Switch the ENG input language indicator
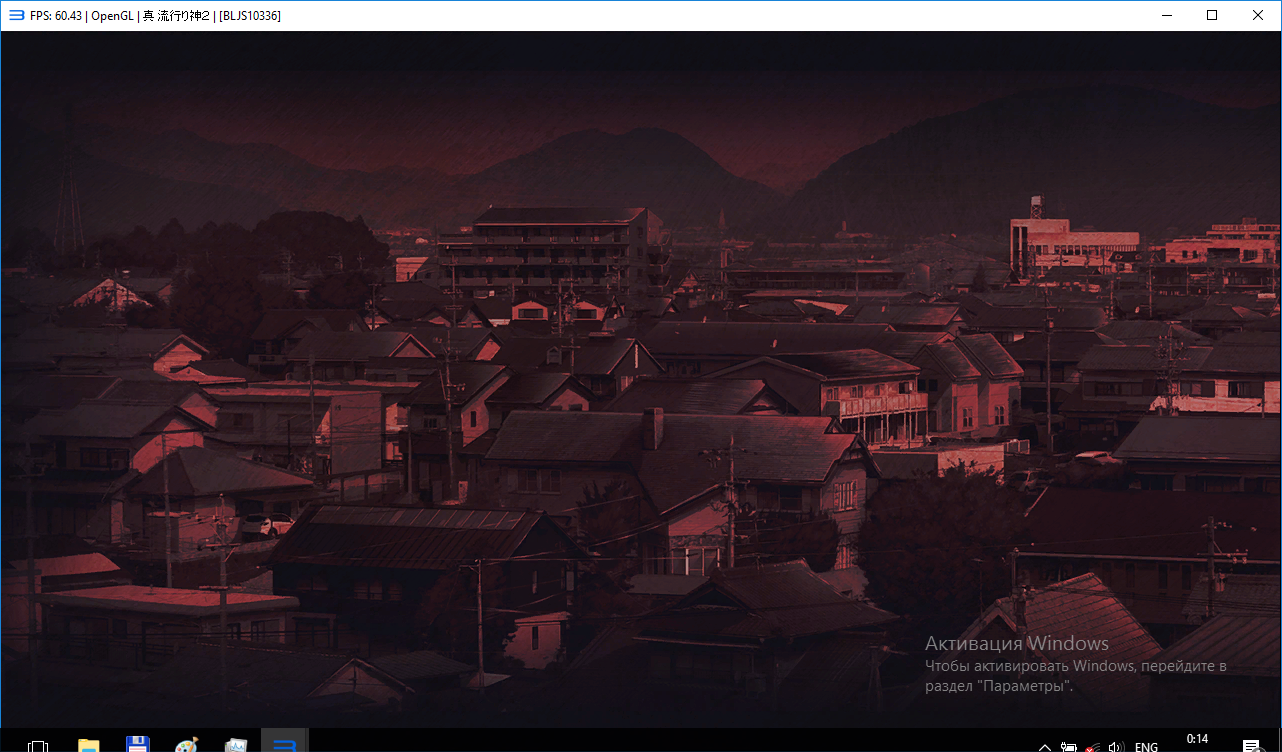Image resolution: width=1282 pixels, height=752 pixels. (x=1146, y=746)
